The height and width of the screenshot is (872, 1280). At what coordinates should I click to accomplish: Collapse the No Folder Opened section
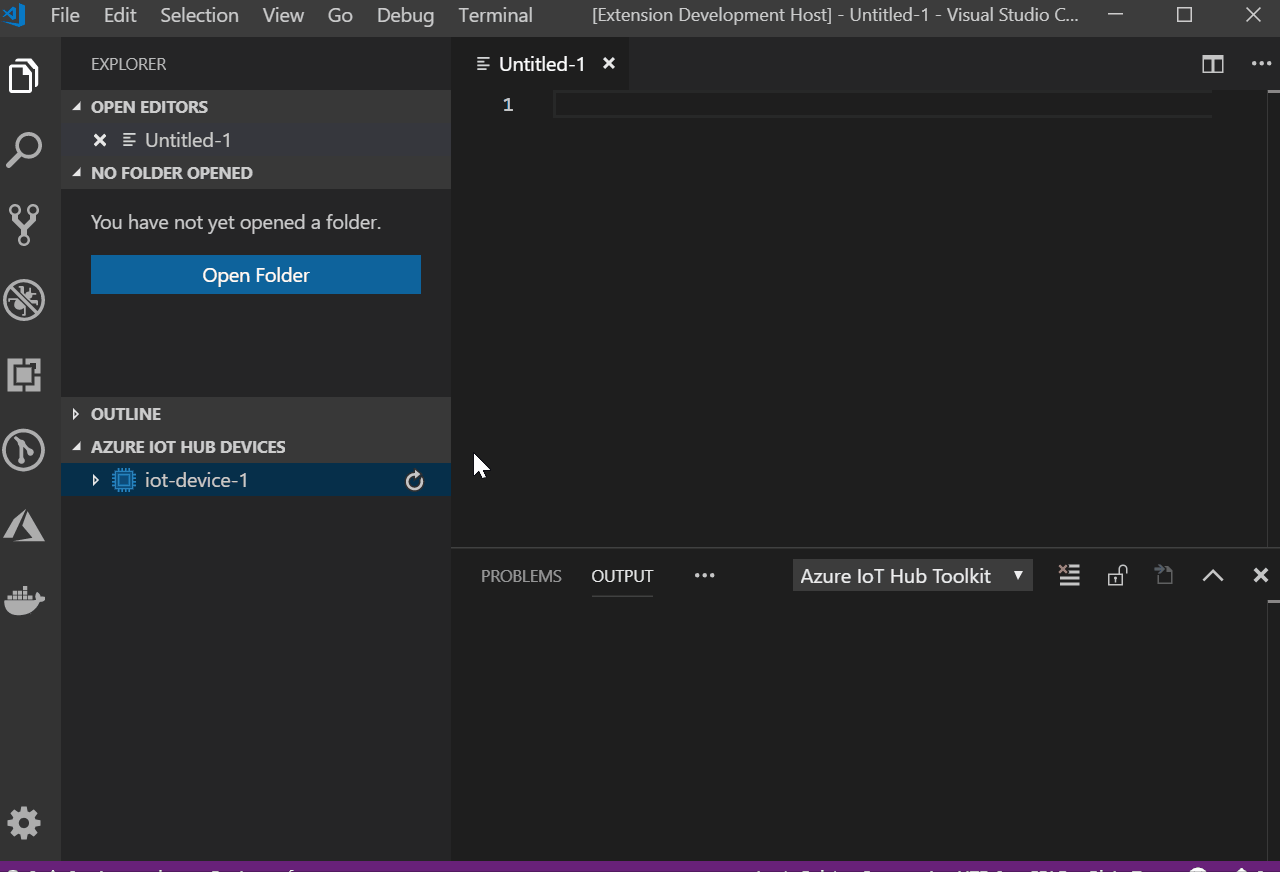76,173
